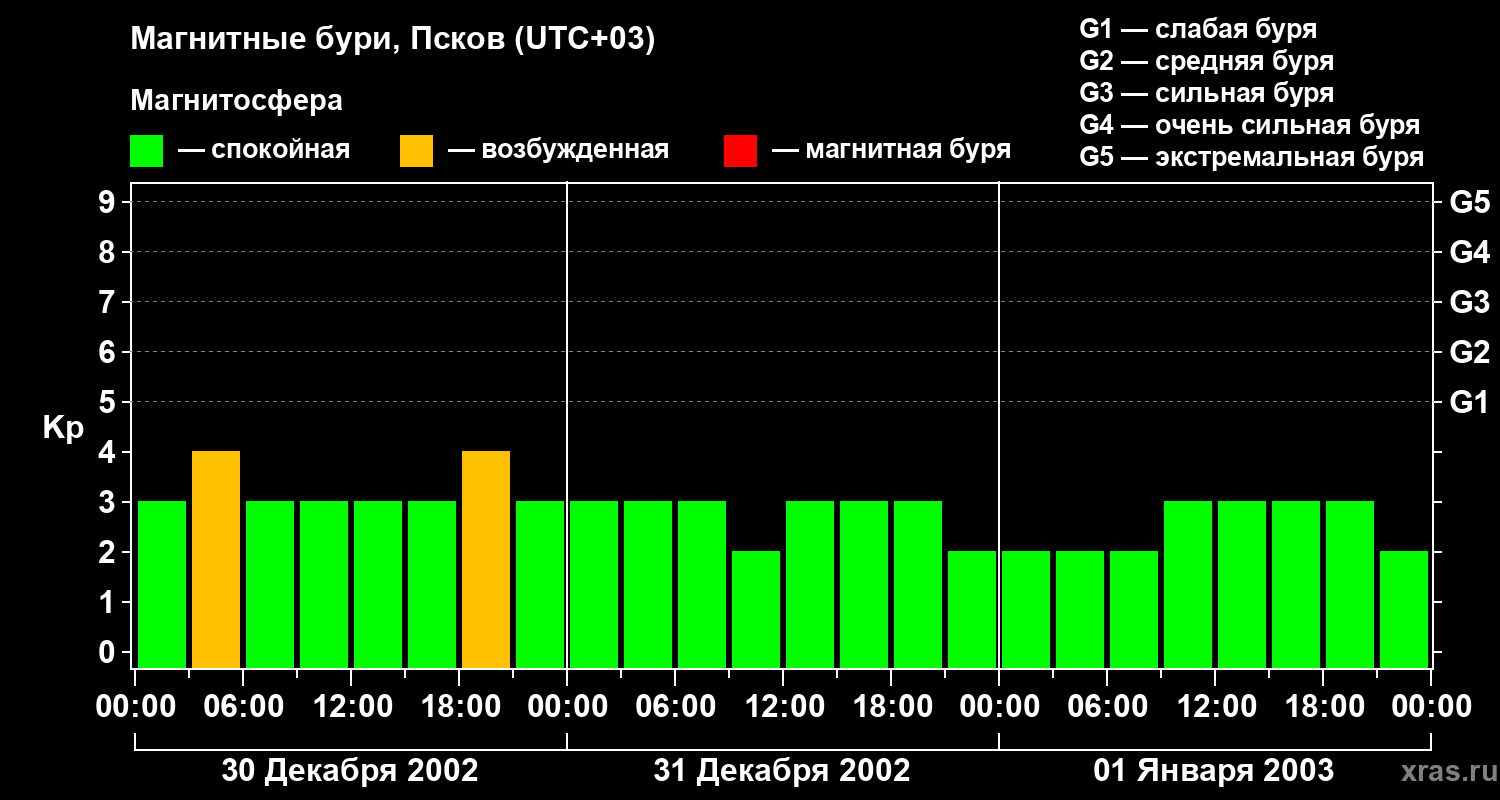Click the Kp axis value '0'
Viewport: 1500px width, 800px height.
tap(108, 653)
